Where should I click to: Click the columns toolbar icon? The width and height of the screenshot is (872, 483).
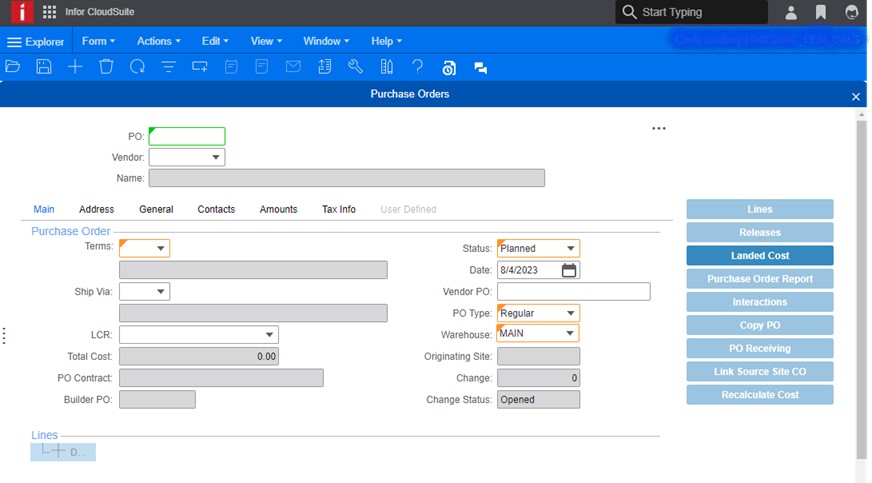(387, 67)
